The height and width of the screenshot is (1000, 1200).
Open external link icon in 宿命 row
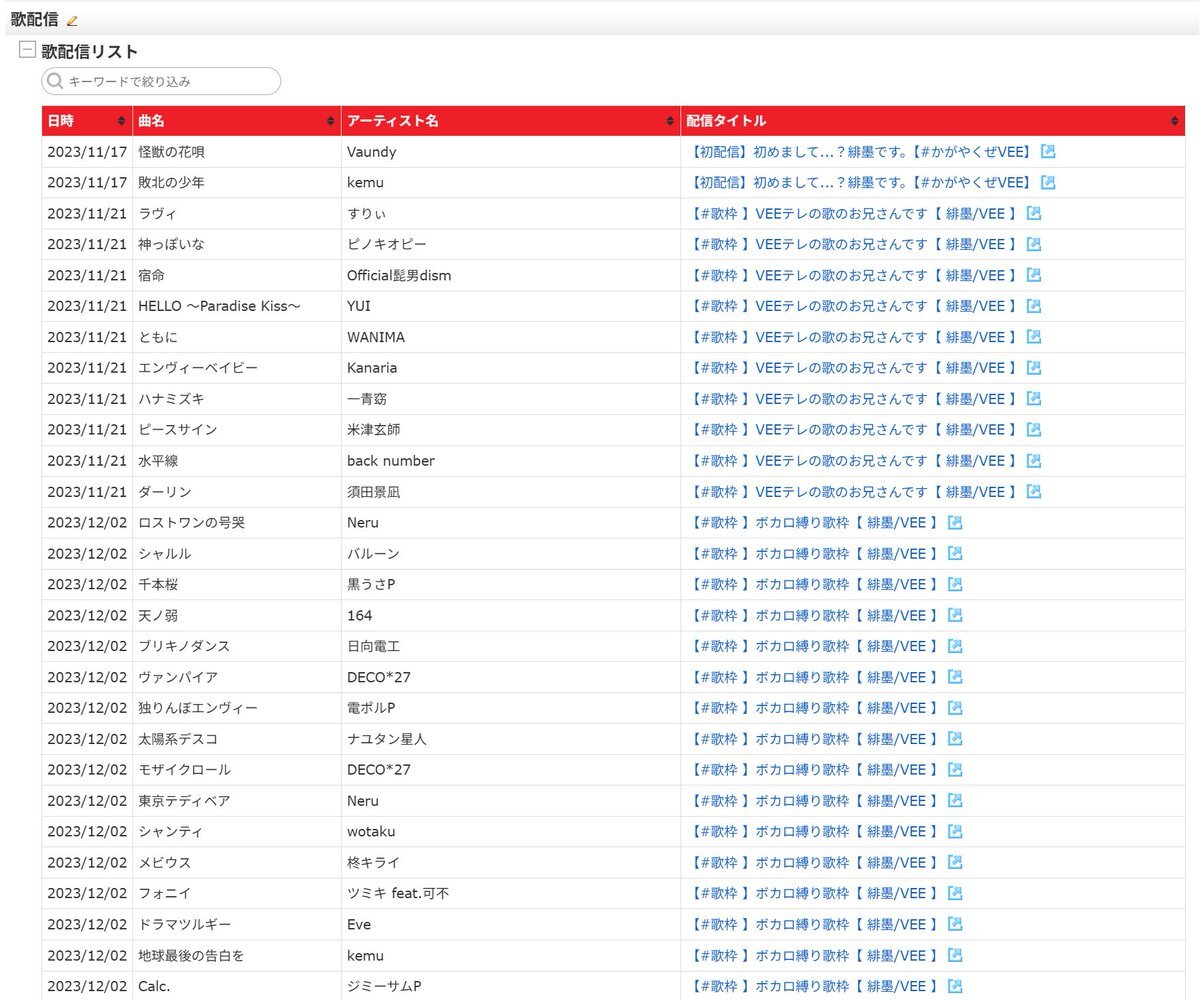(1034, 276)
